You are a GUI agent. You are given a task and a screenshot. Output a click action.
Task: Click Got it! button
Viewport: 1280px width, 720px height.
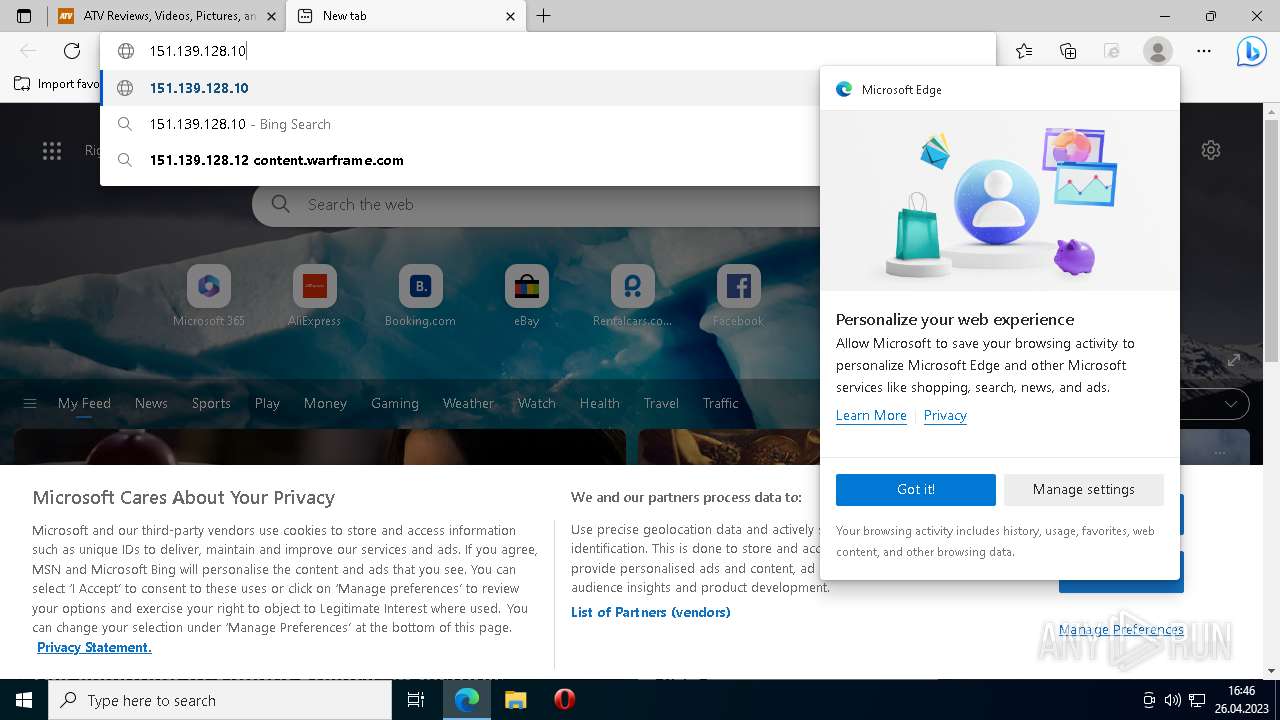tap(916, 489)
